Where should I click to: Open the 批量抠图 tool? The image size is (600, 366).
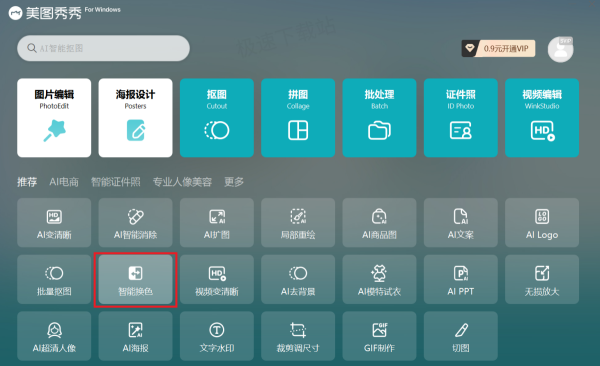coord(54,279)
